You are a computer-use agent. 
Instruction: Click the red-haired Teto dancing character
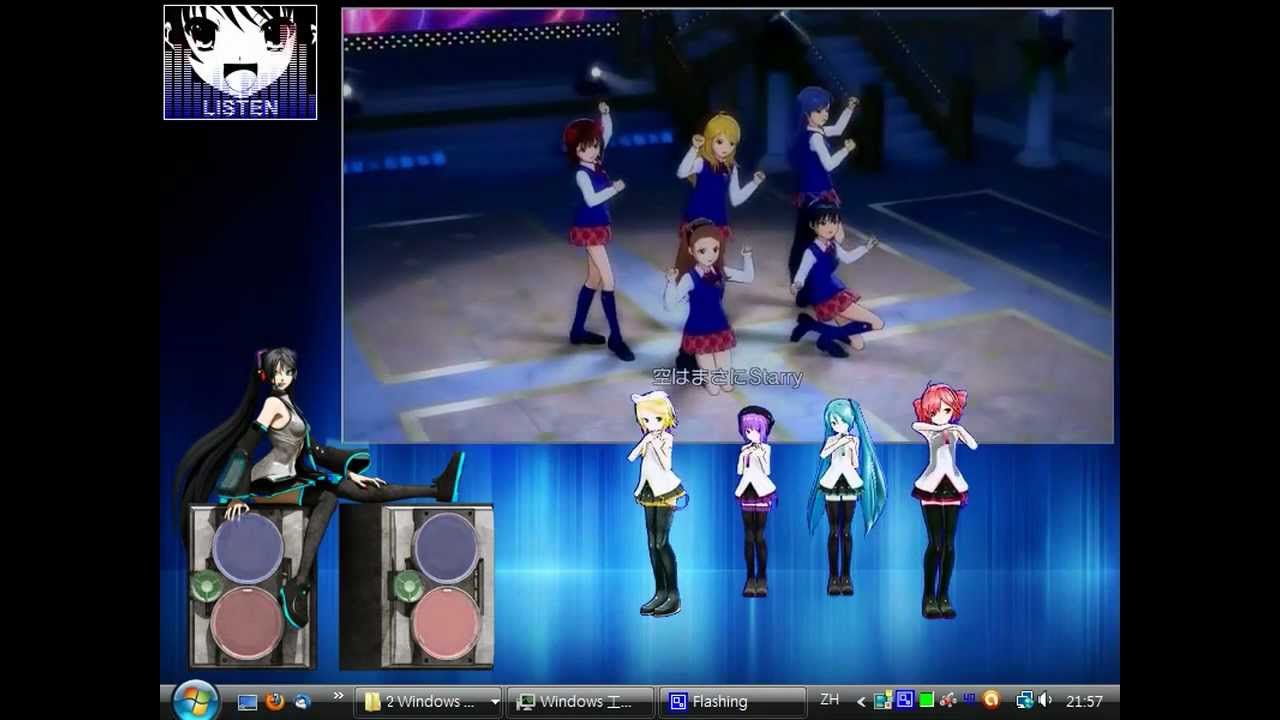pyautogui.click(x=940, y=499)
